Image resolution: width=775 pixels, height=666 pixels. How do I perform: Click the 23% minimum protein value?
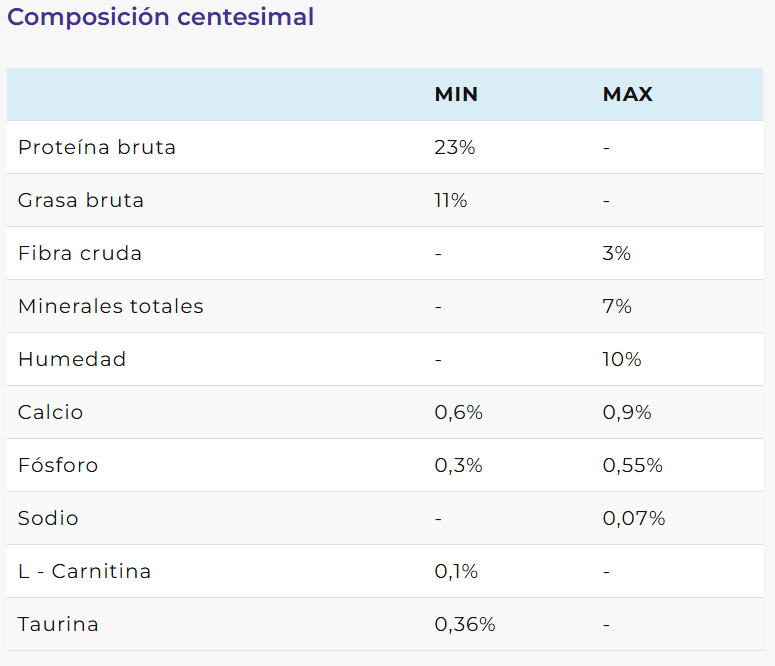click(x=454, y=147)
